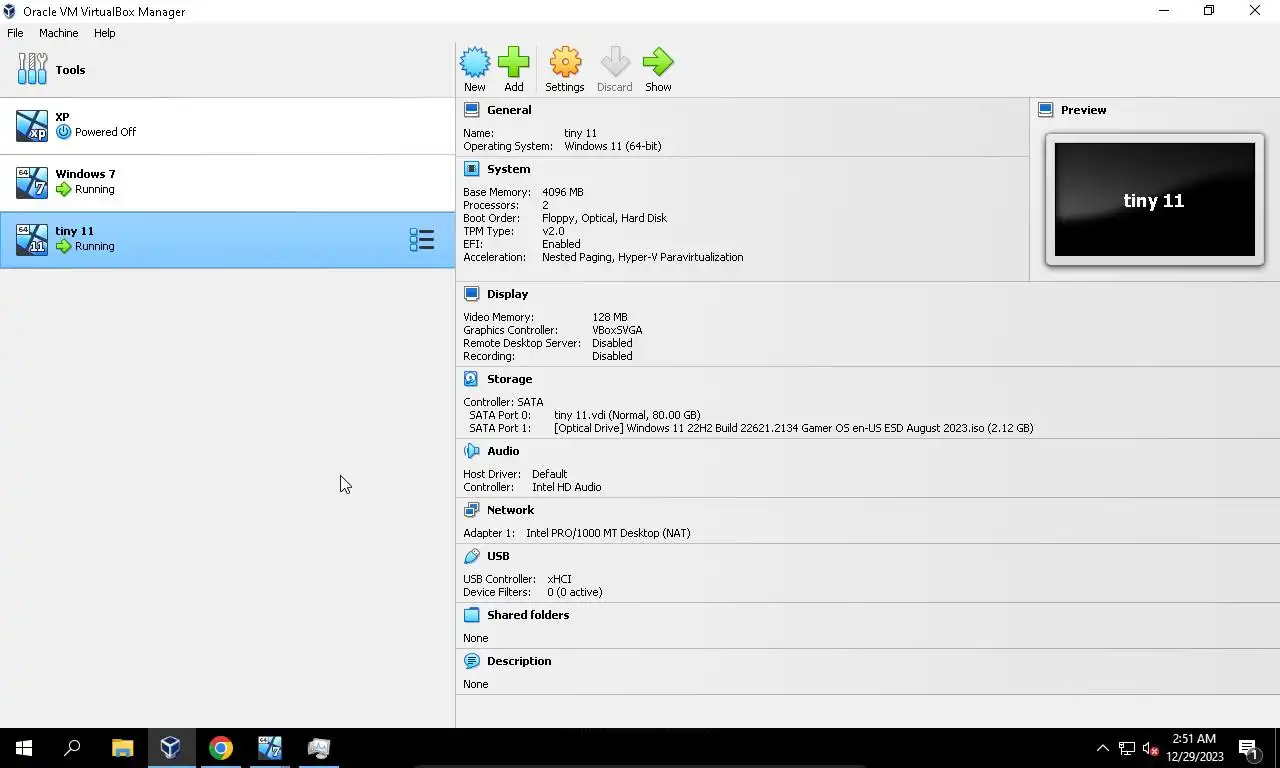Click the Storage section disk icon
1280x768 pixels.
471,379
